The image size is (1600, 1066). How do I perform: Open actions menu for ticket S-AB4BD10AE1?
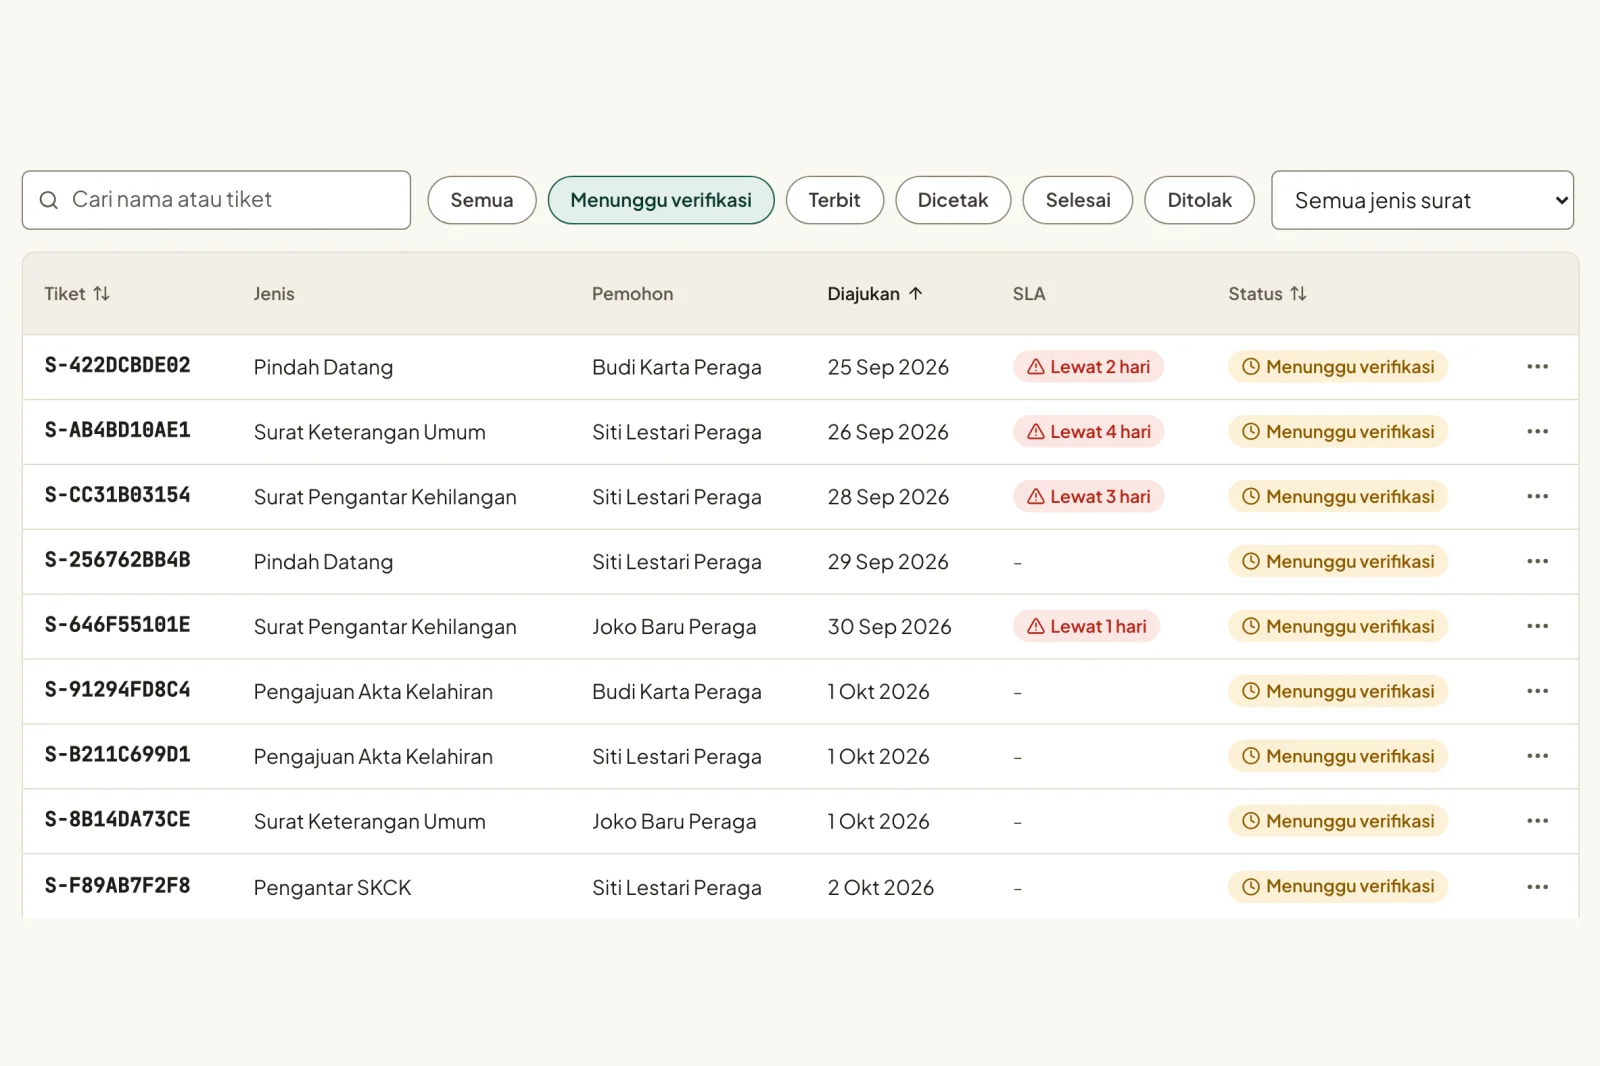[1537, 432]
